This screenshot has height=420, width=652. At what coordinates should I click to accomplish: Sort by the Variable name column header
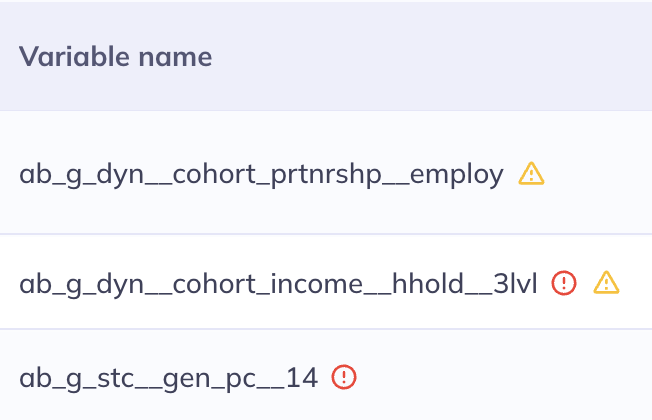click(116, 57)
